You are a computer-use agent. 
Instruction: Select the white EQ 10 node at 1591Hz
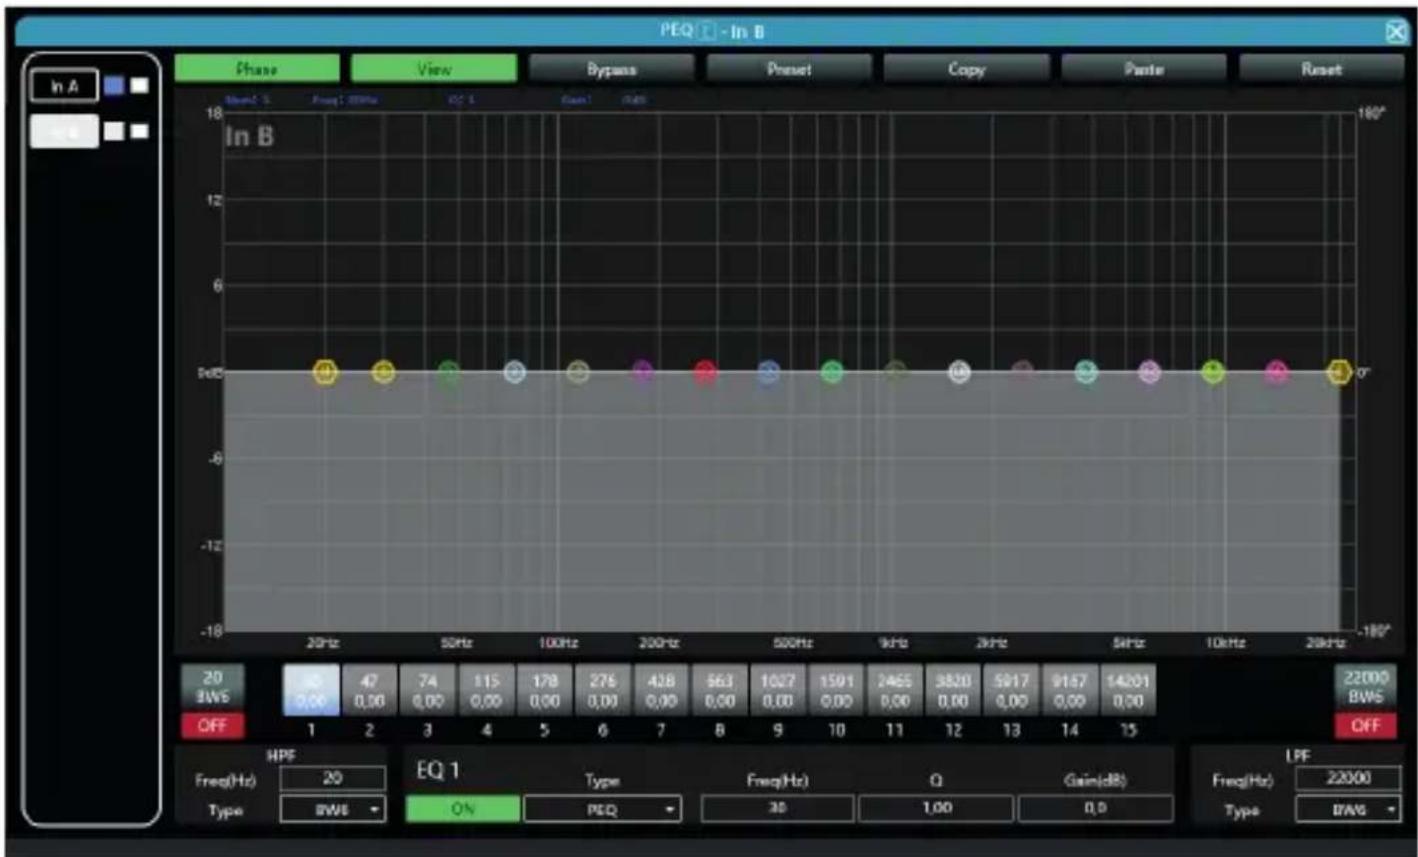point(958,372)
